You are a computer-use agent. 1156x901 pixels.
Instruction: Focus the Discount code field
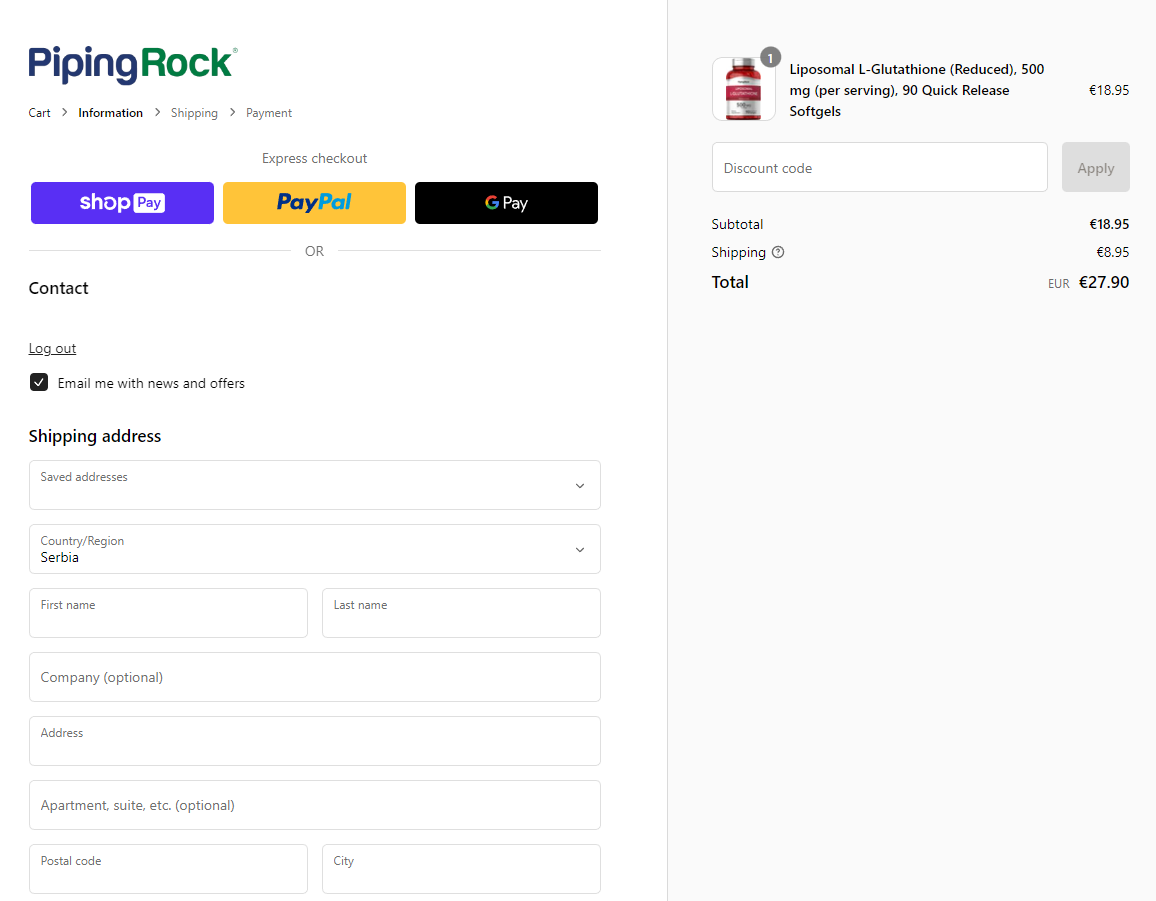[x=880, y=167]
